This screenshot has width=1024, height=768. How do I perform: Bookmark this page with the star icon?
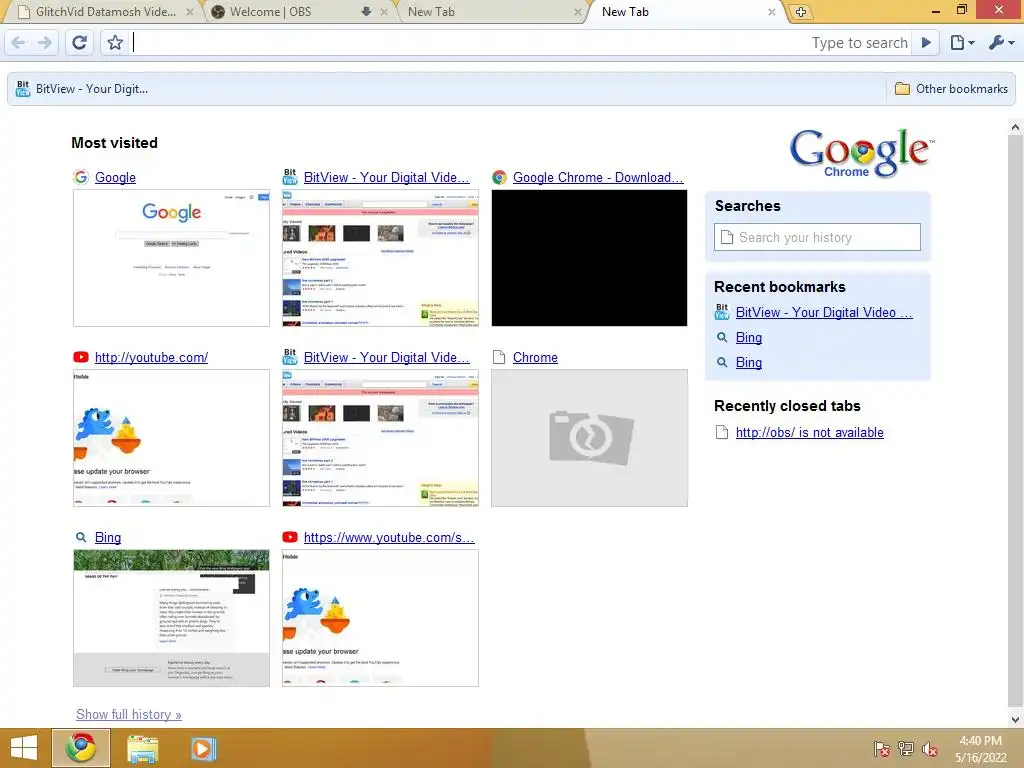click(x=115, y=43)
